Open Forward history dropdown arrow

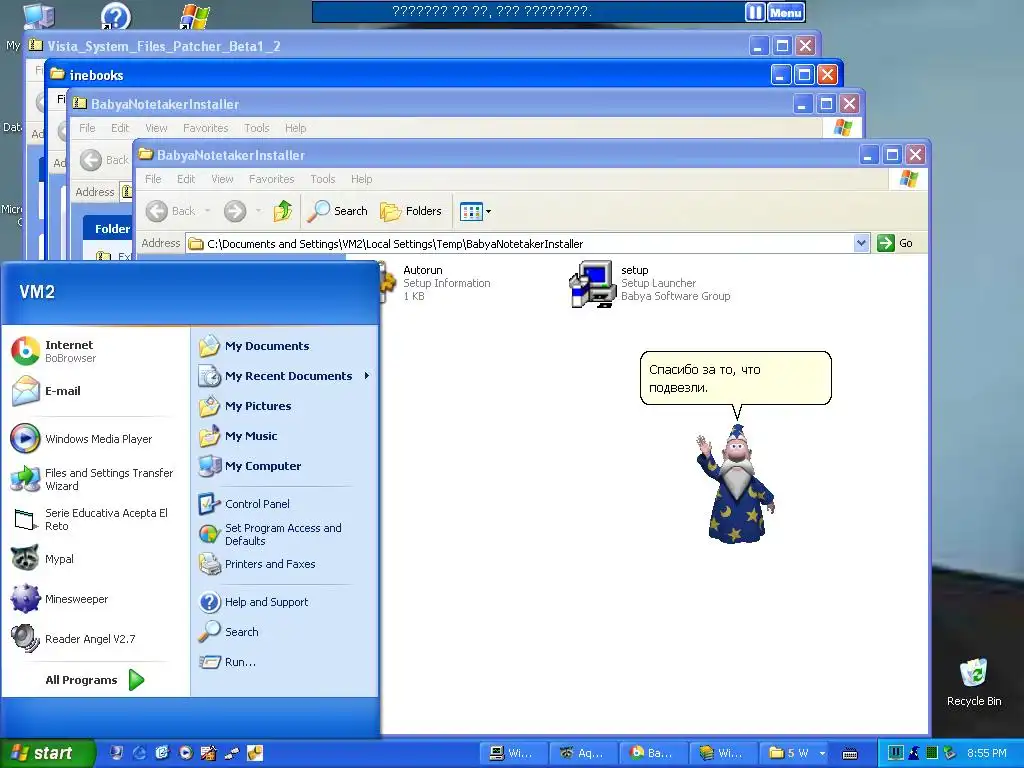coord(258,211)
